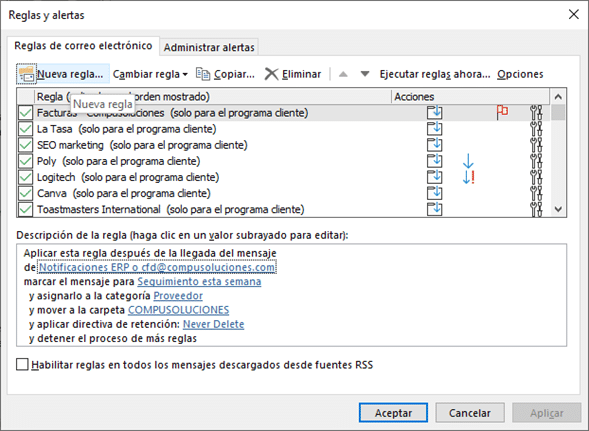The width and height of the screenshot is (589, 431).
Task: Uncheck the SEO marketing rule checkbox
Action: (x=26, y=145)
